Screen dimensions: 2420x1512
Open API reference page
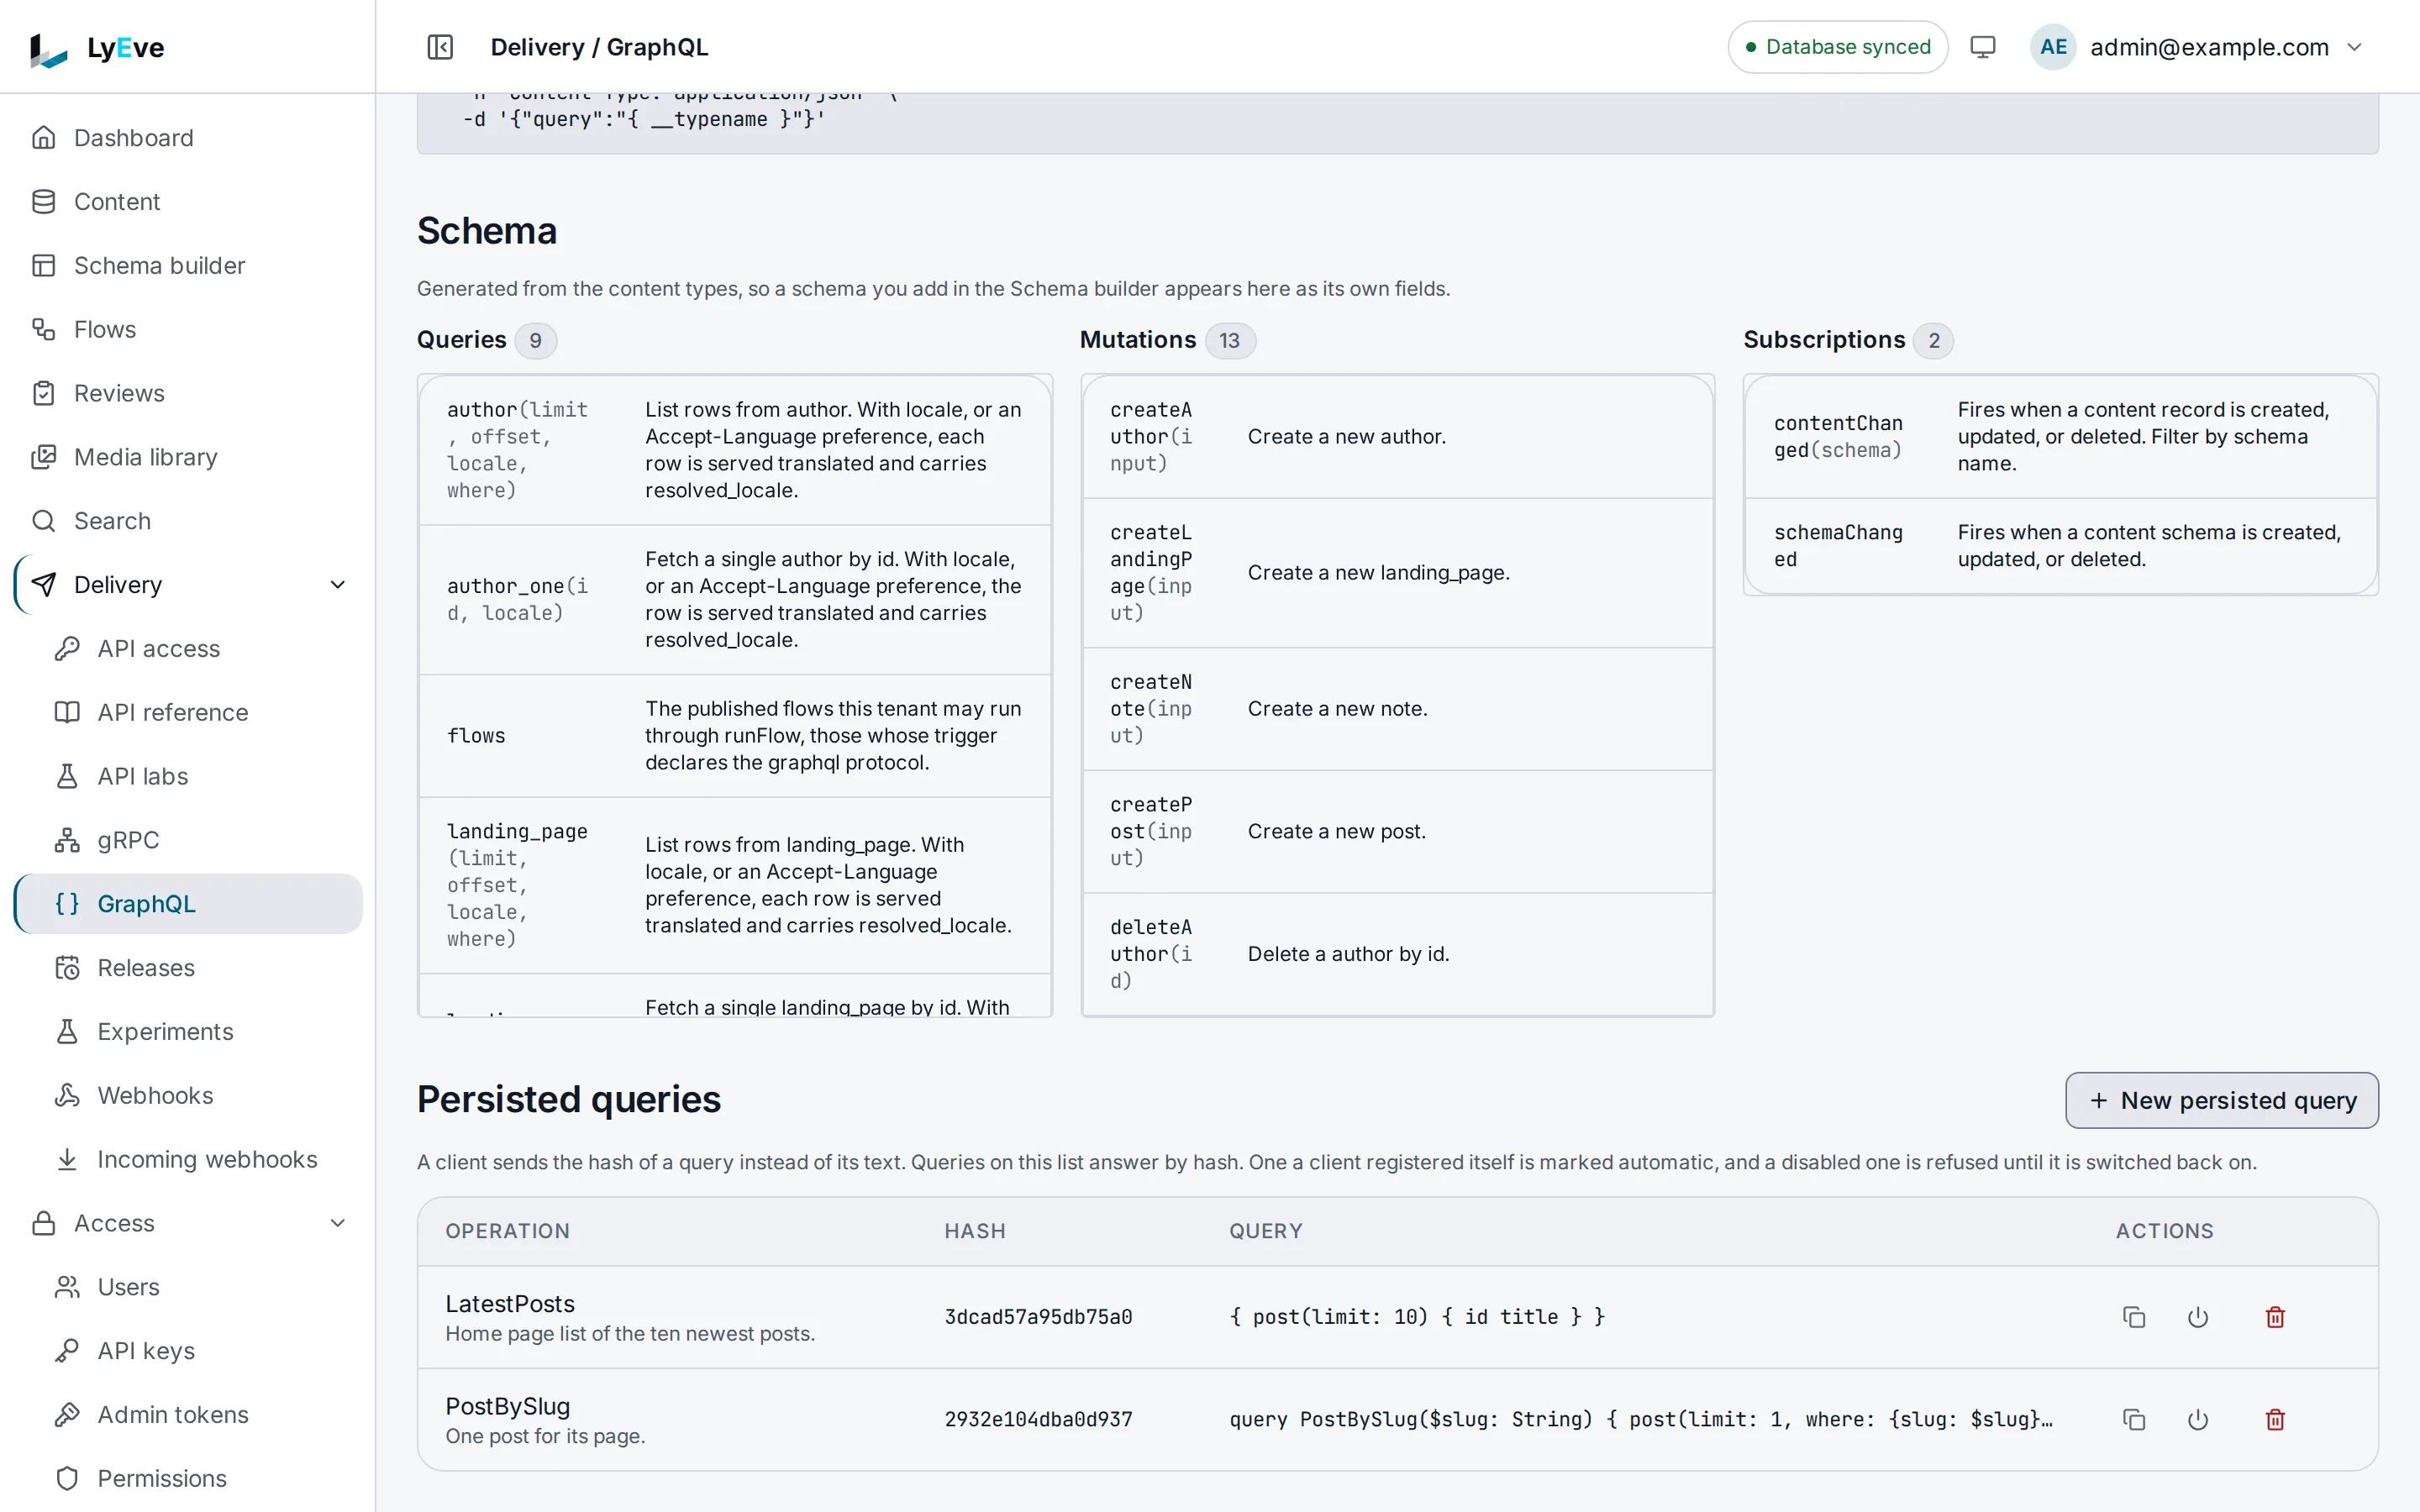pos(188,712)
